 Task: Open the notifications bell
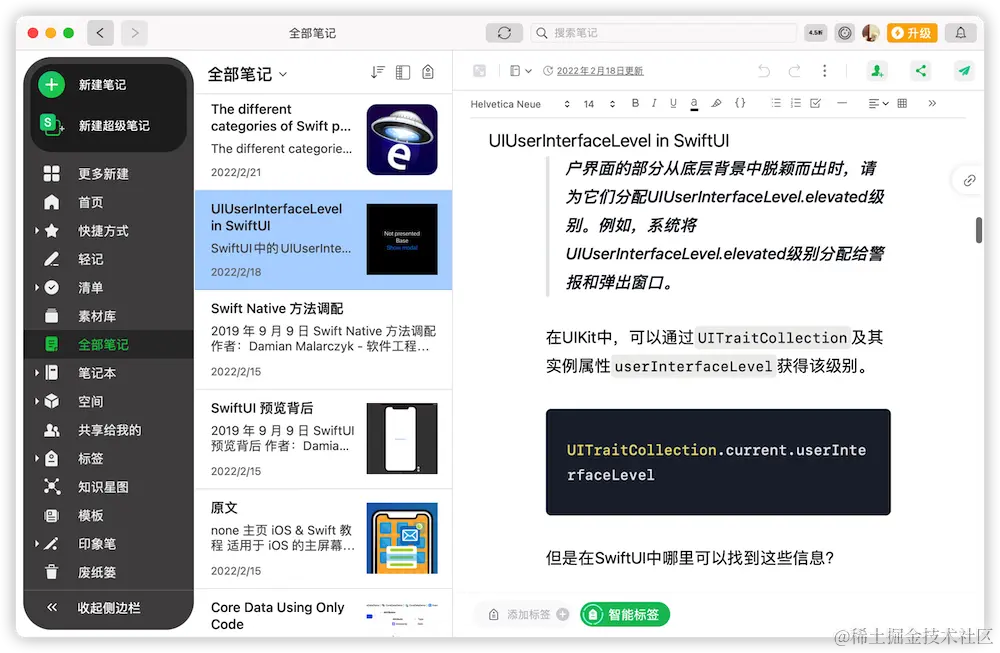960,33
